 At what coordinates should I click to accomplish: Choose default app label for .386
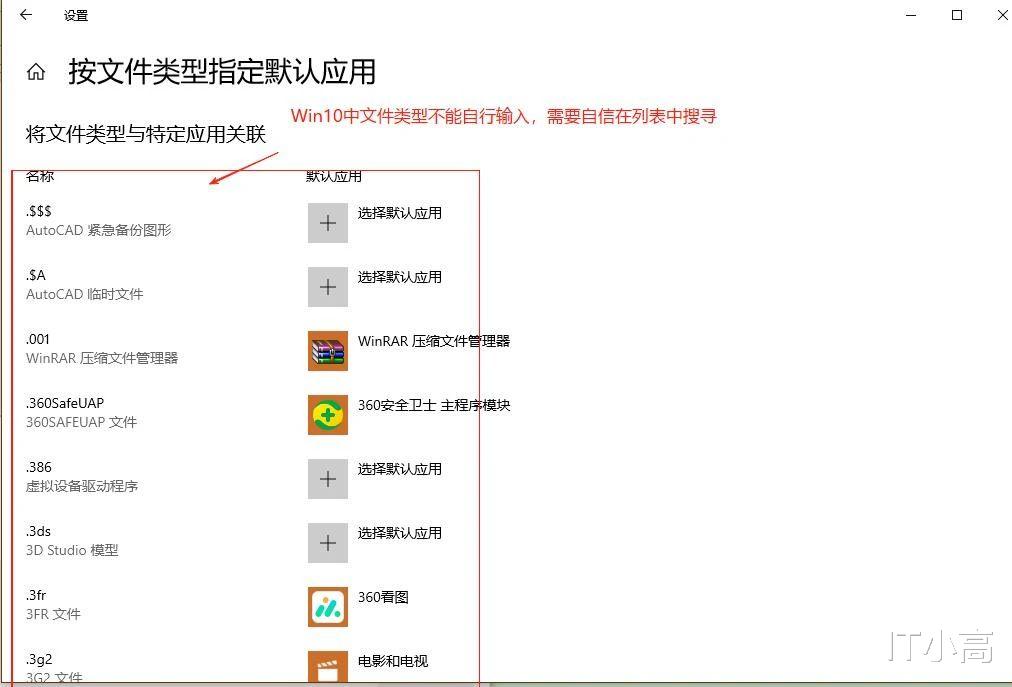point(400,469)
